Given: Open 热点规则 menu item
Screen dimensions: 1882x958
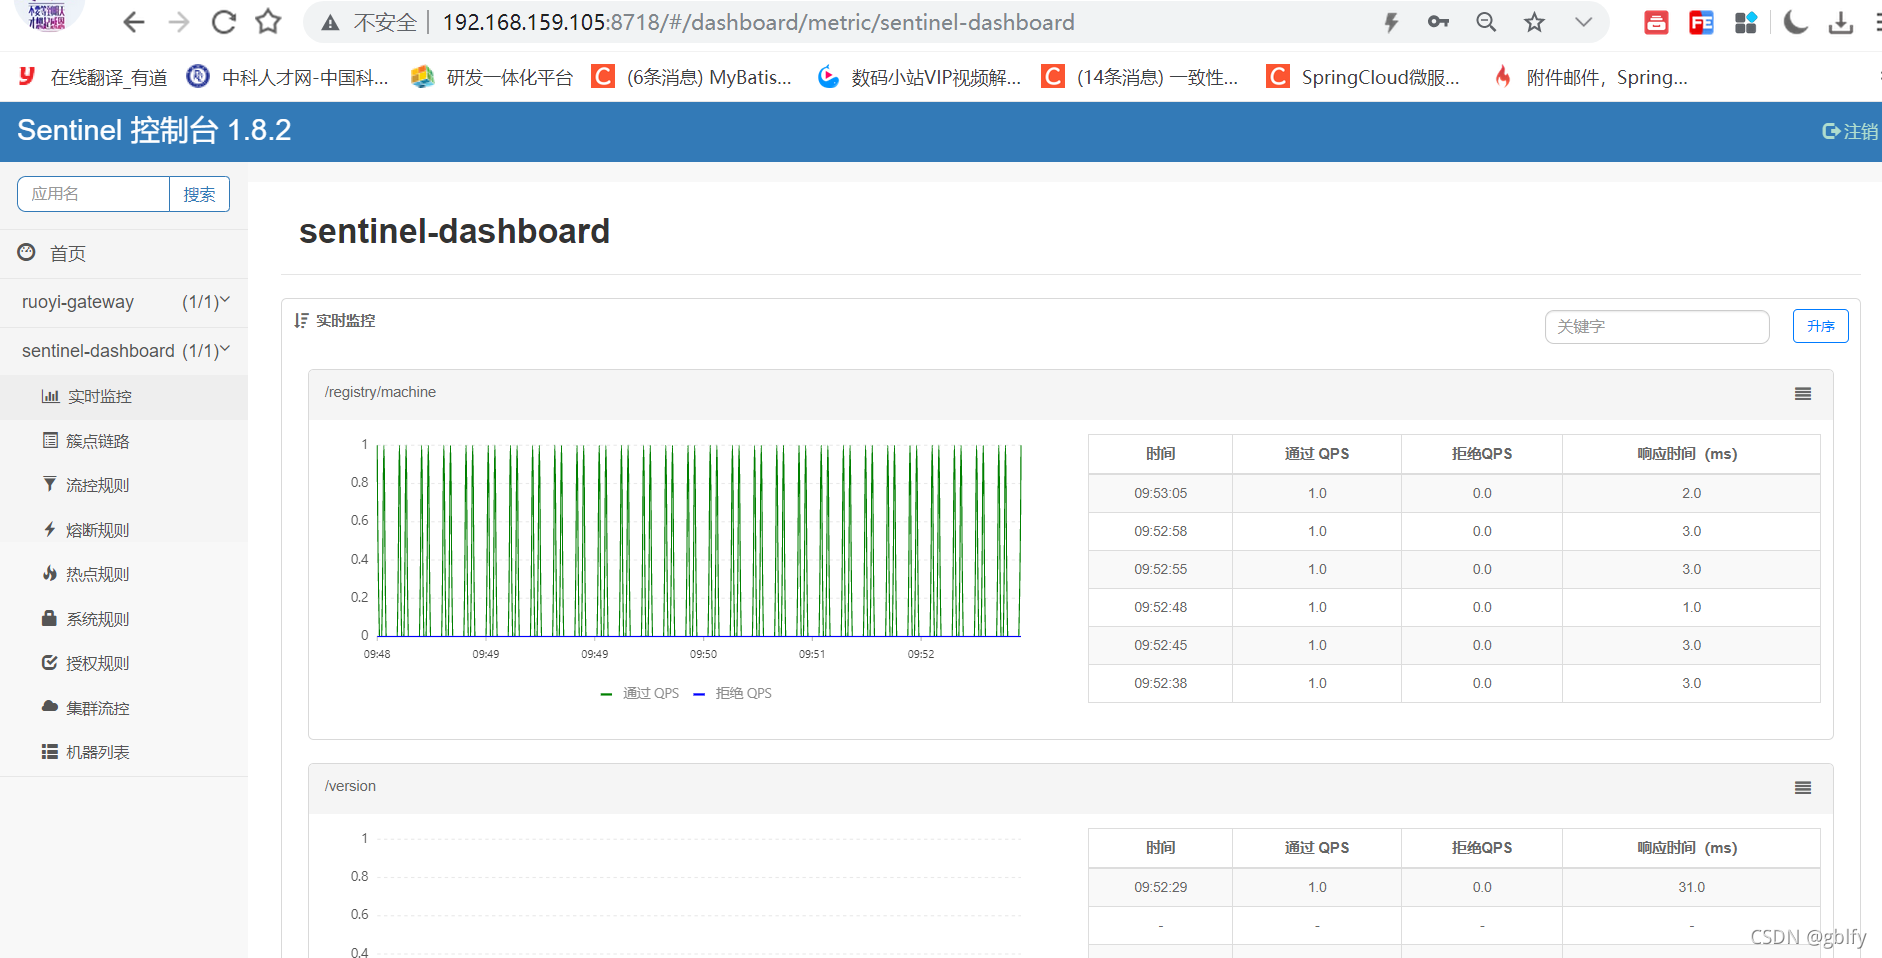Looking at the screenshot, I should [124, 574].
